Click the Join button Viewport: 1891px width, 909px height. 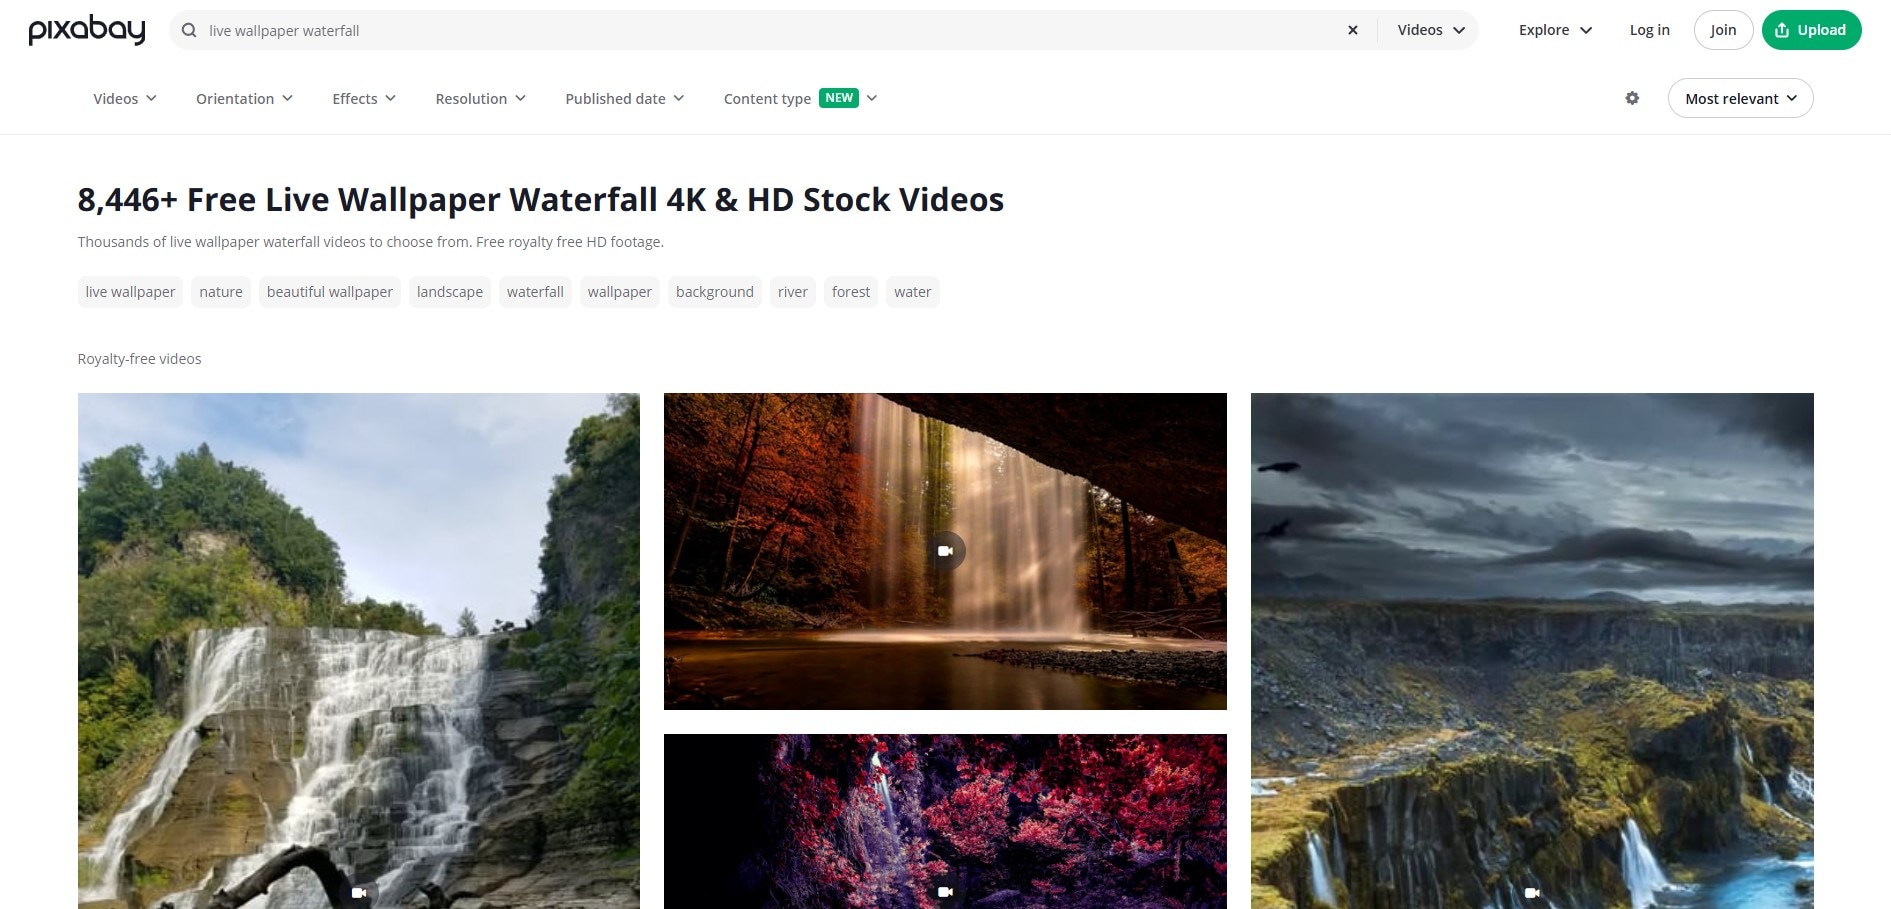click(1722, 30)
